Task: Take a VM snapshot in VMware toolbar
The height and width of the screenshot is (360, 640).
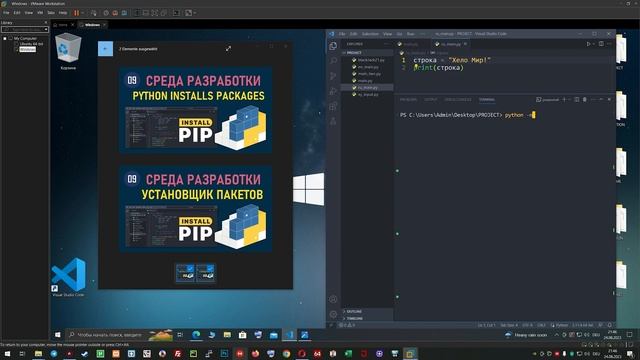Action: [x=106, y=13]
